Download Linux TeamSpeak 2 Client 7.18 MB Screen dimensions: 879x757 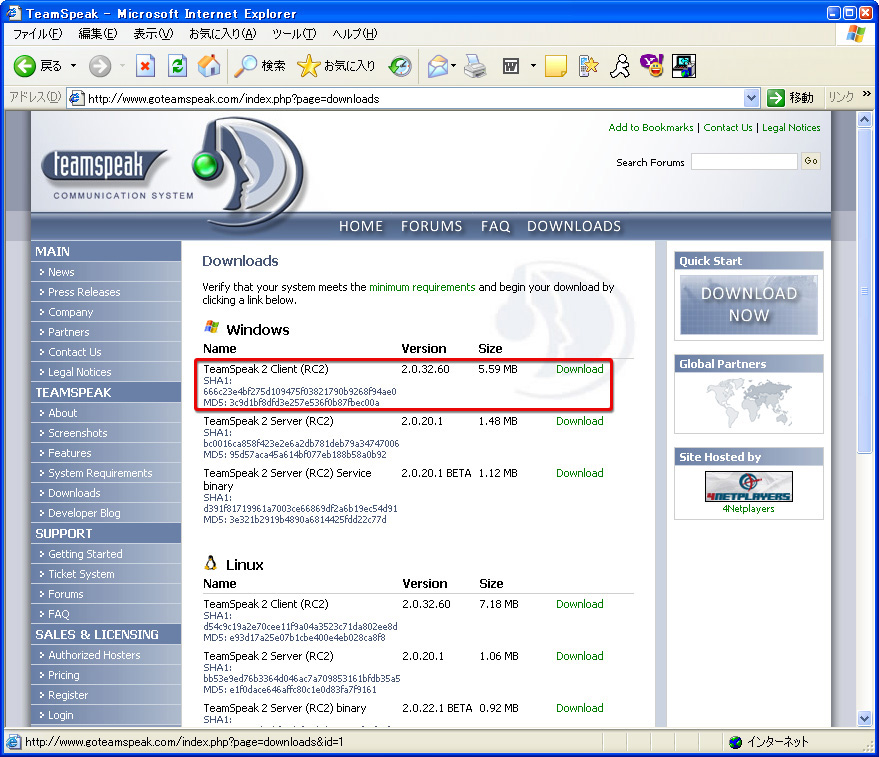point(580,604)
